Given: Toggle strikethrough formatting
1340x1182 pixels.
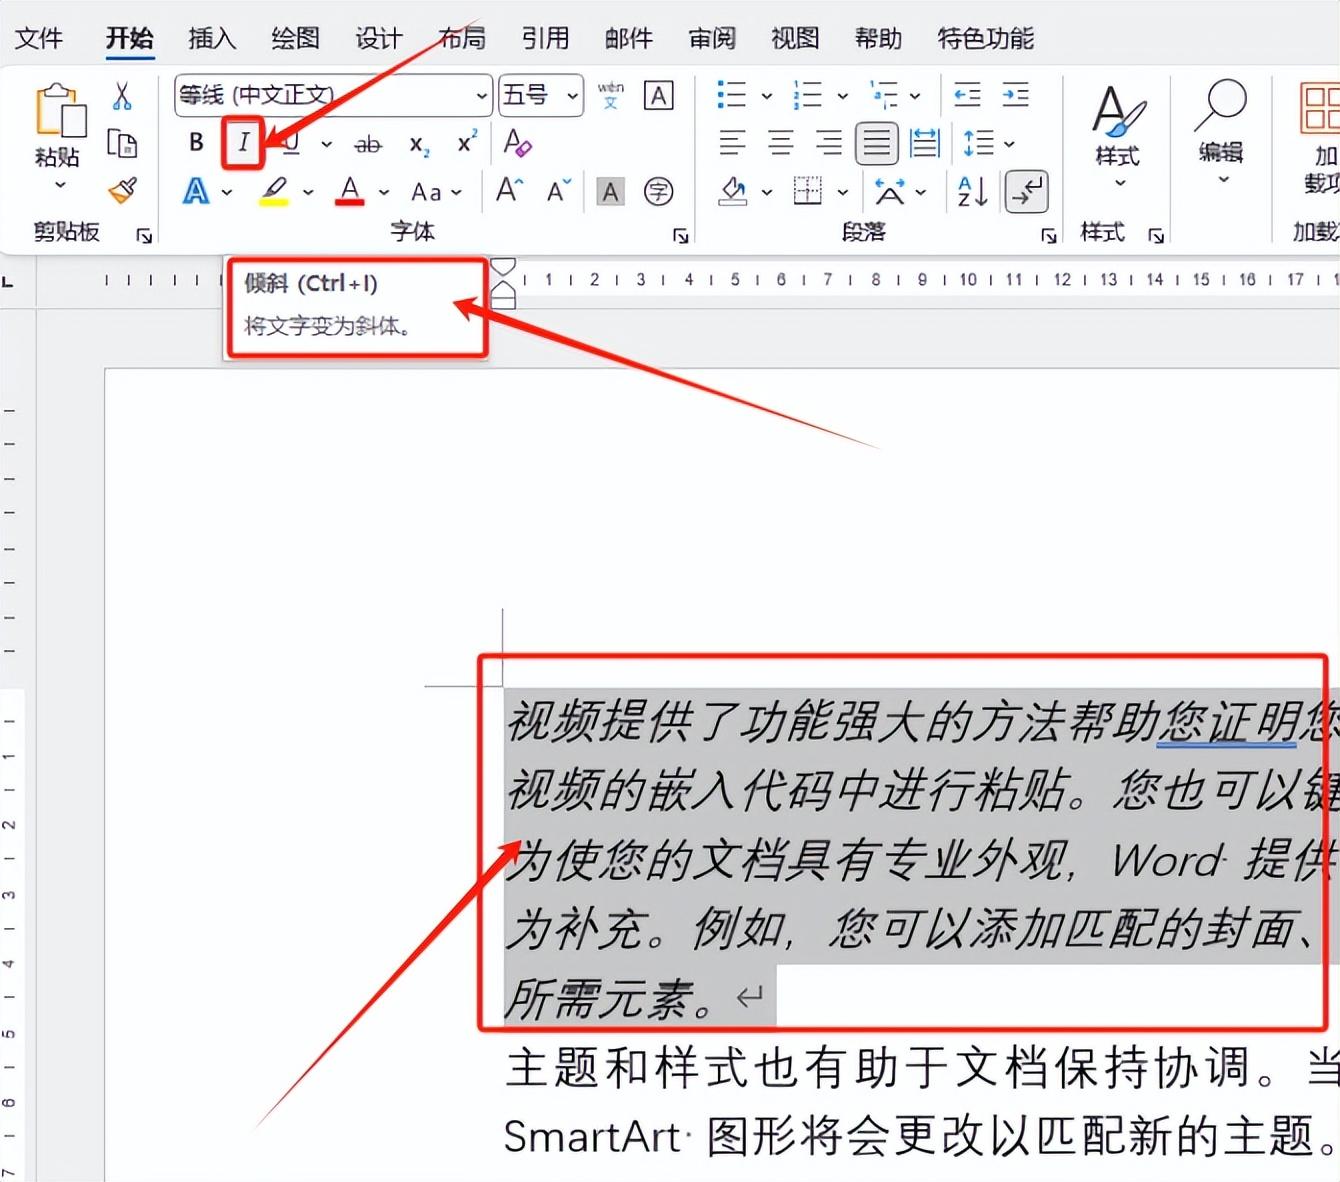Looking at the screenshot, I should pos(368,143).
